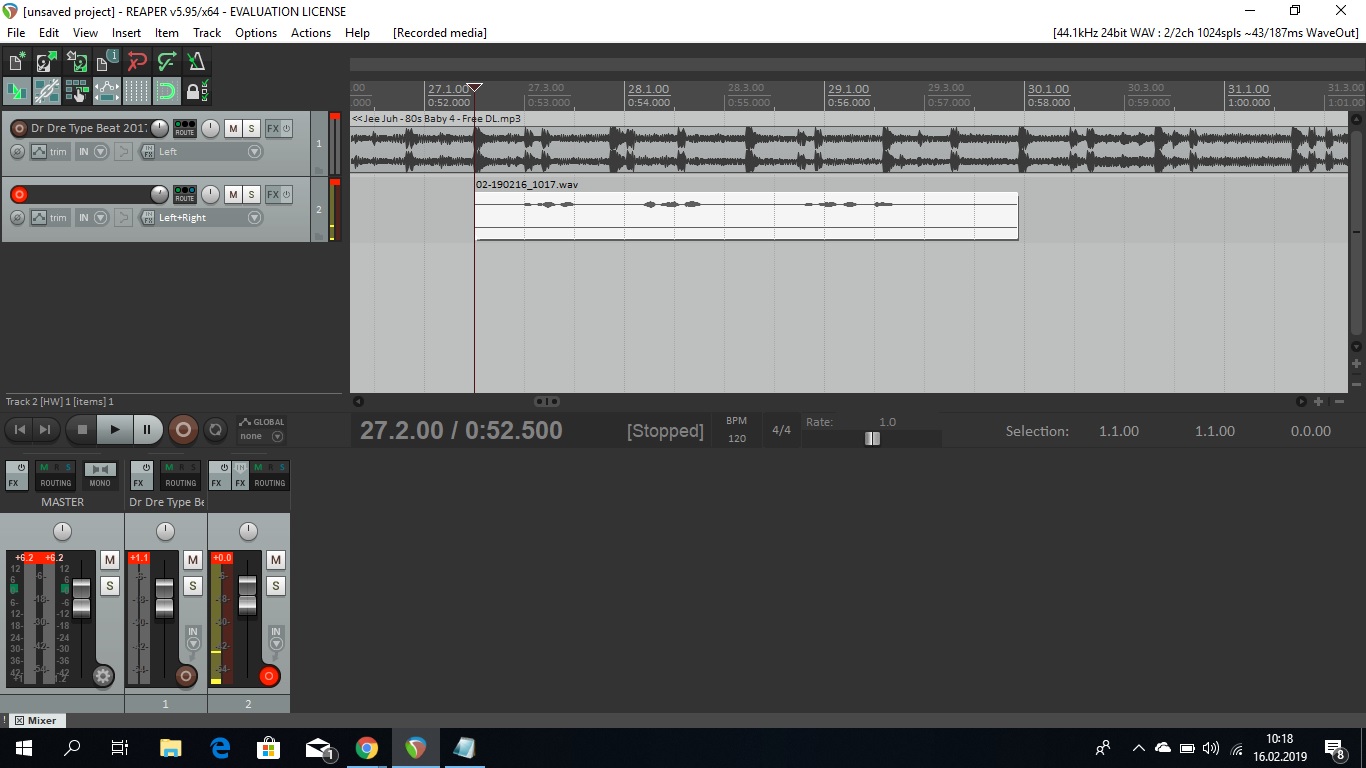This screenshot has height=768, width=1366.
Task: Toggle the snap magnet icon
Action: click(167, 92)
